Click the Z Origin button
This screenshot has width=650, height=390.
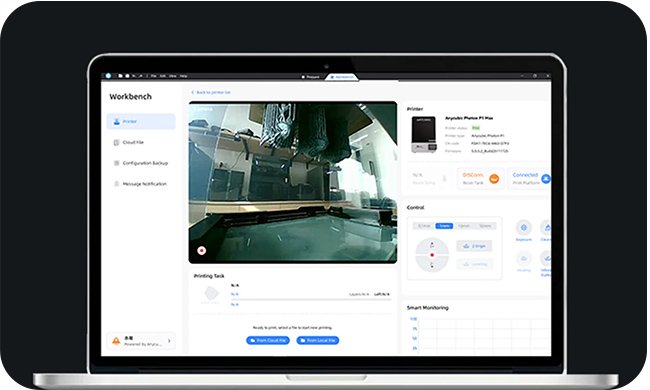474,246
